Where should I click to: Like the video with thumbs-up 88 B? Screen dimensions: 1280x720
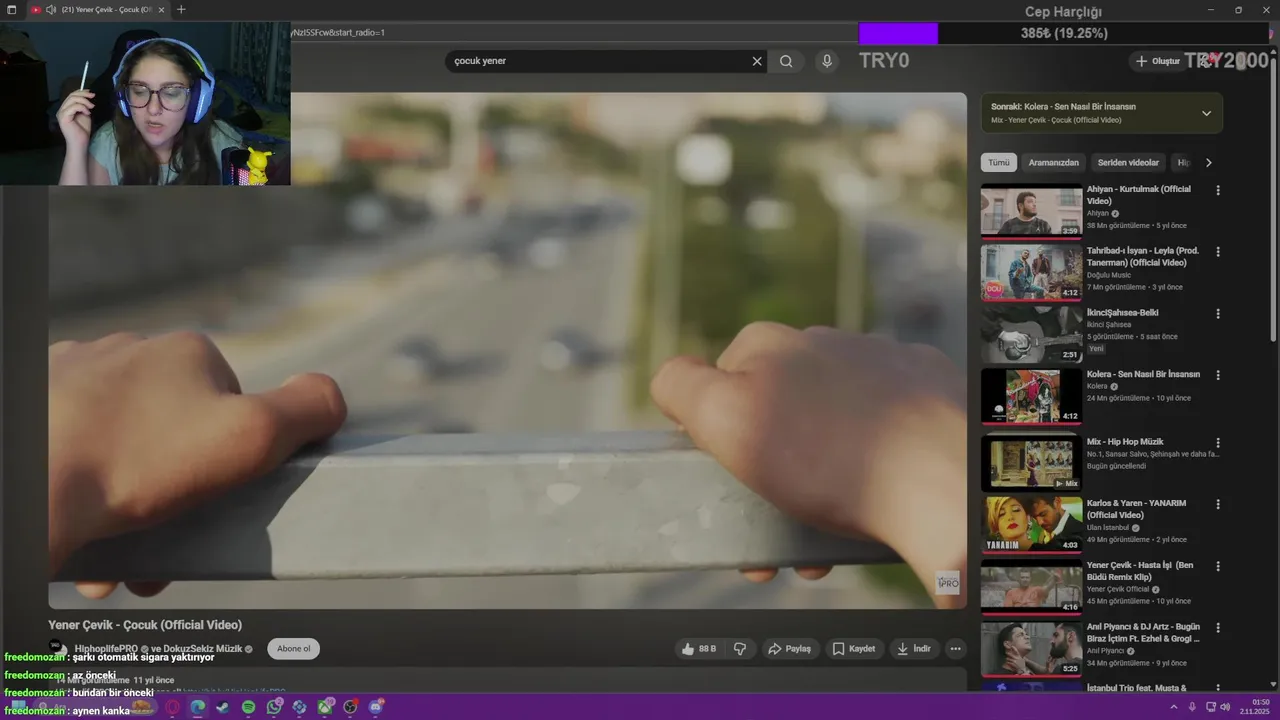pyautogui.click(x=699, y=649)
